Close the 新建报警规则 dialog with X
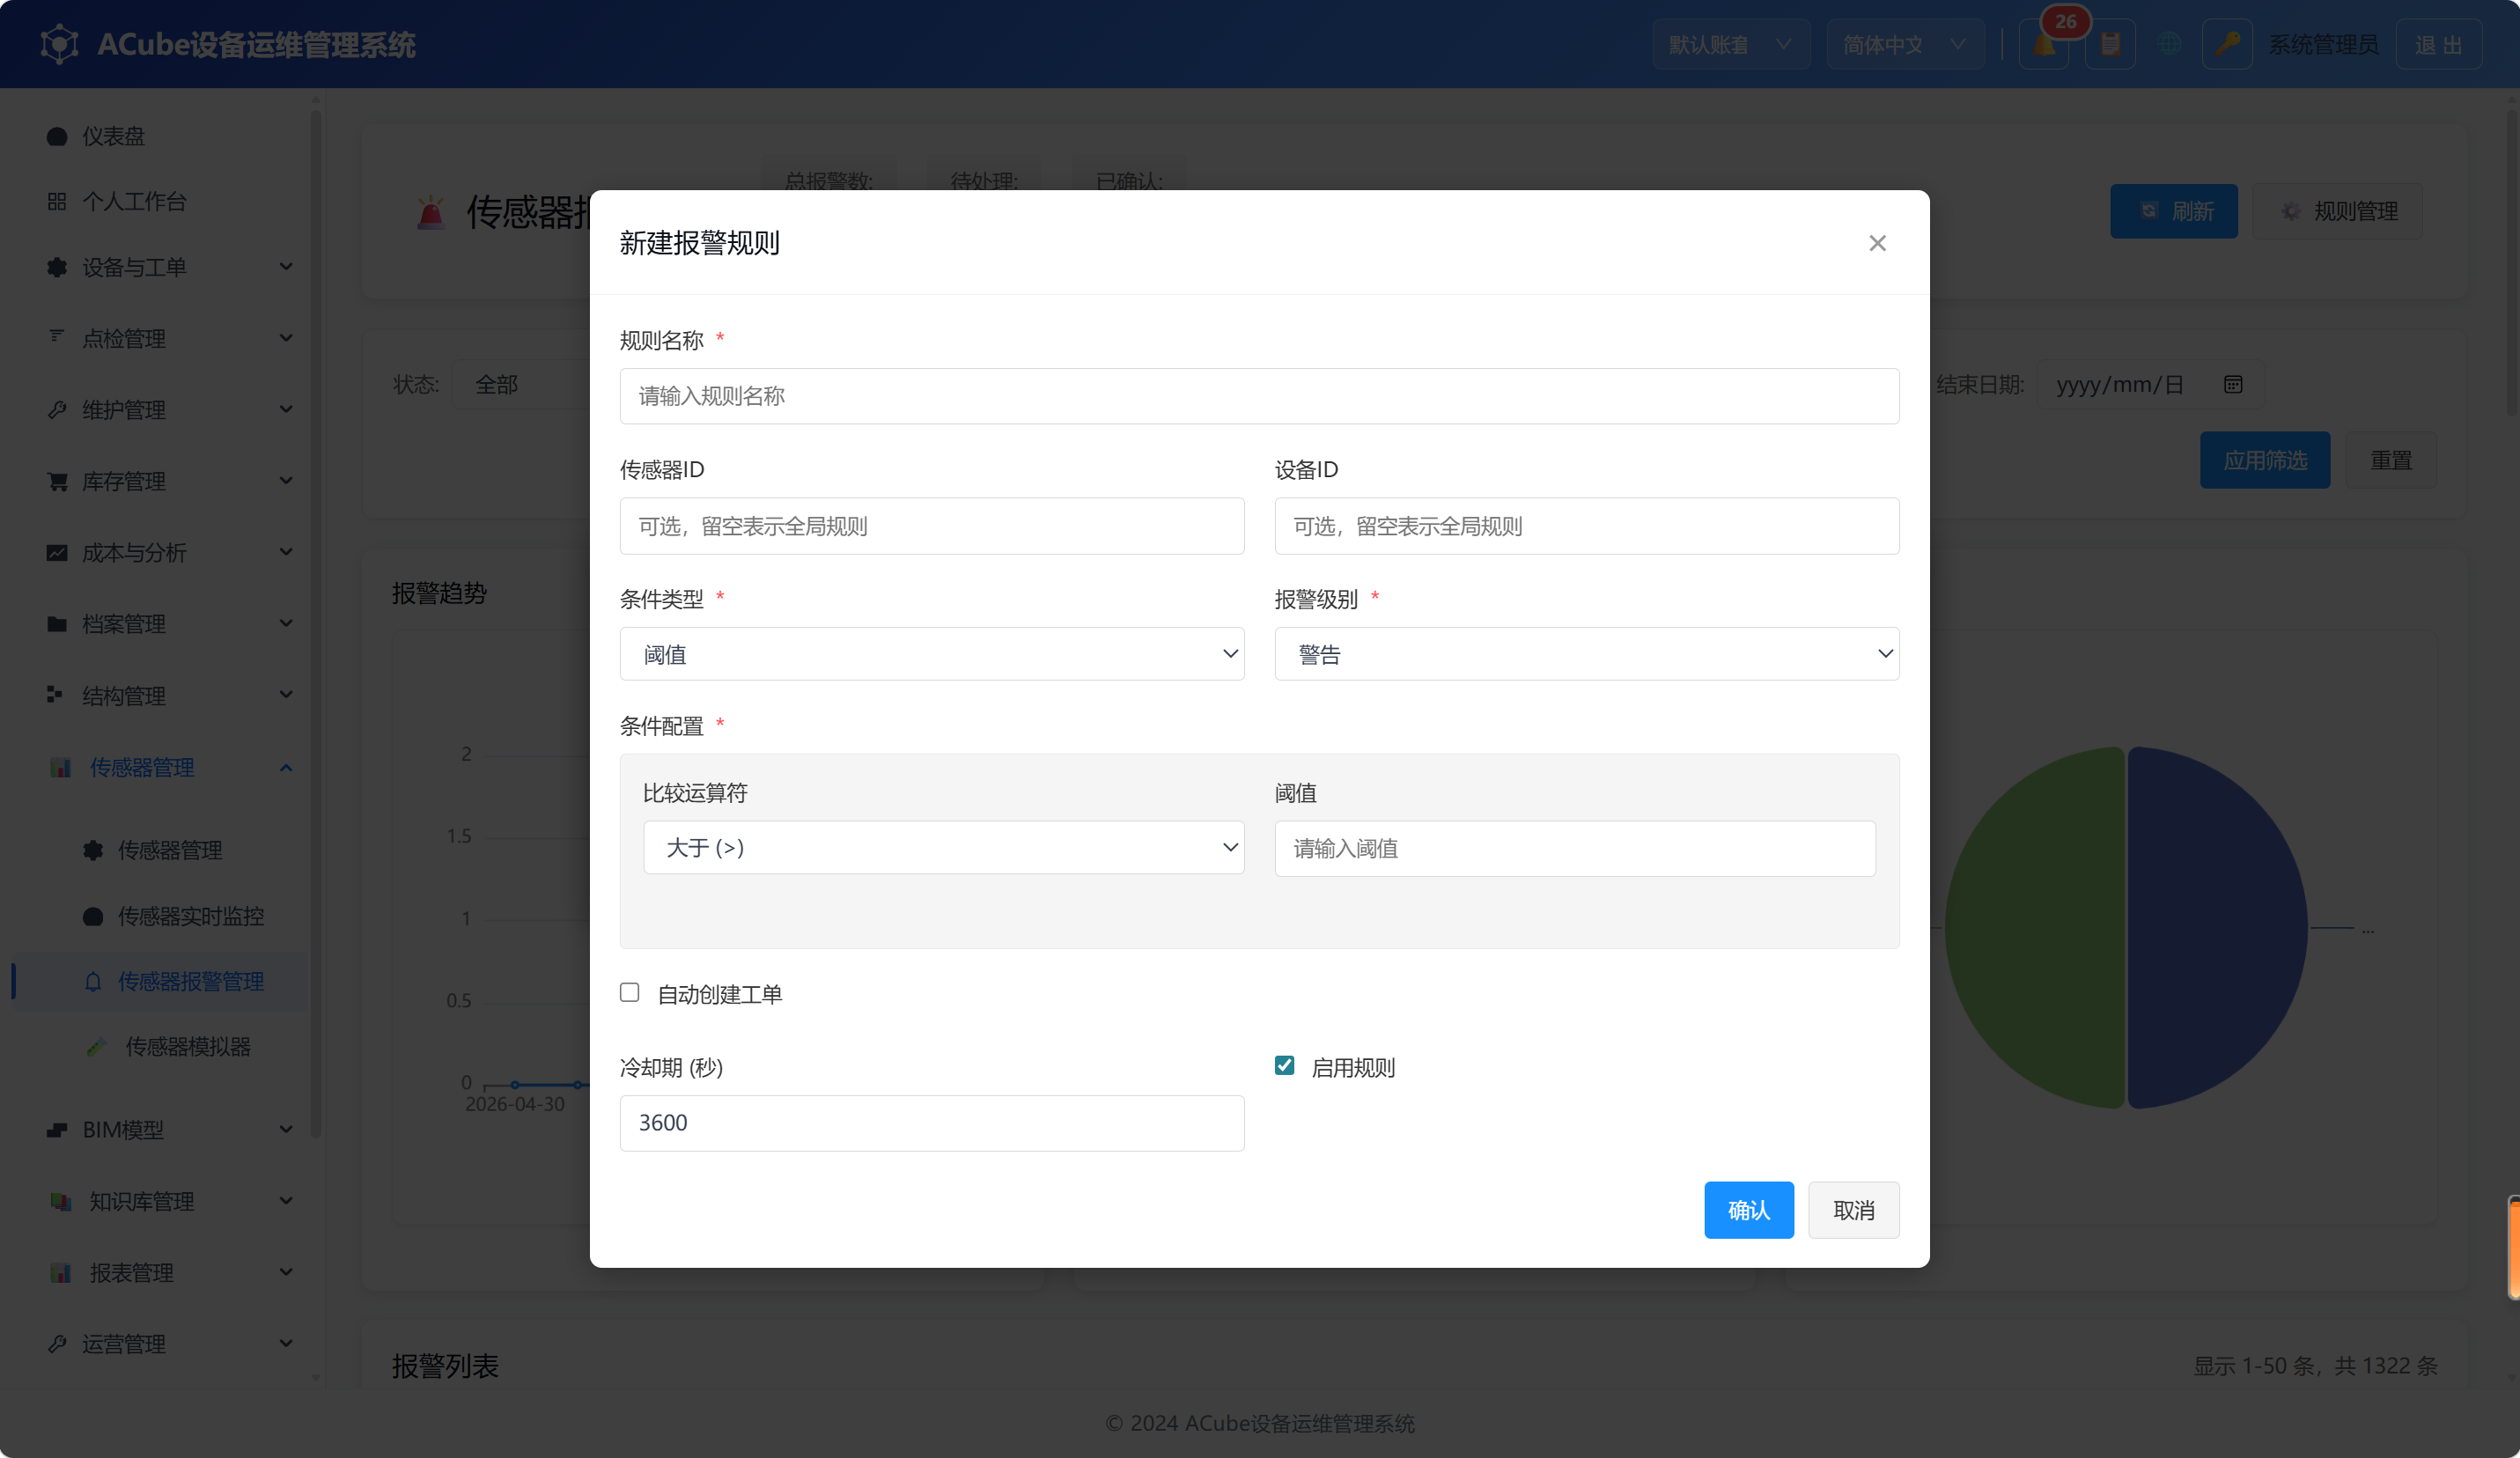The height and width of the screenshot is (1458, 2520). tap(1877, 243)
